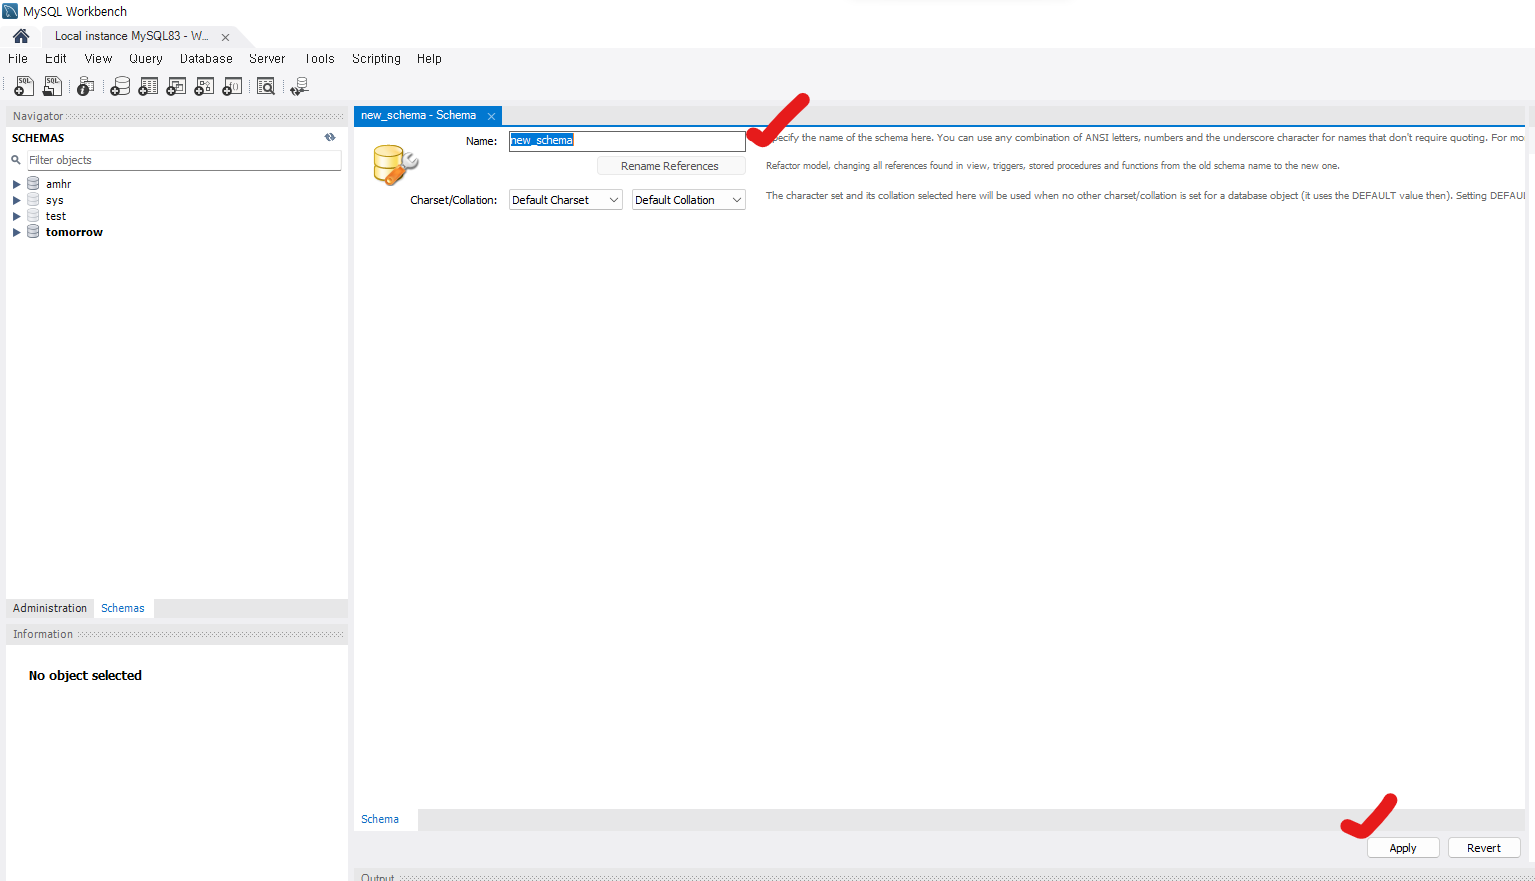
Task: Click the Apply button
Action: point(1403,848)
